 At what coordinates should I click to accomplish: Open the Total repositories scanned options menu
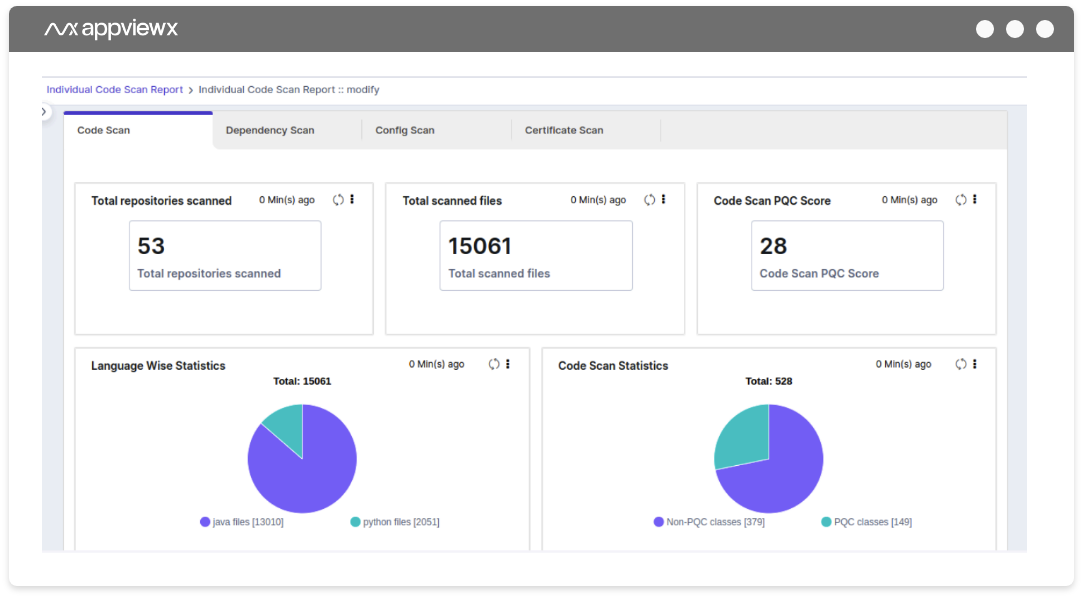tap(352, 198)
